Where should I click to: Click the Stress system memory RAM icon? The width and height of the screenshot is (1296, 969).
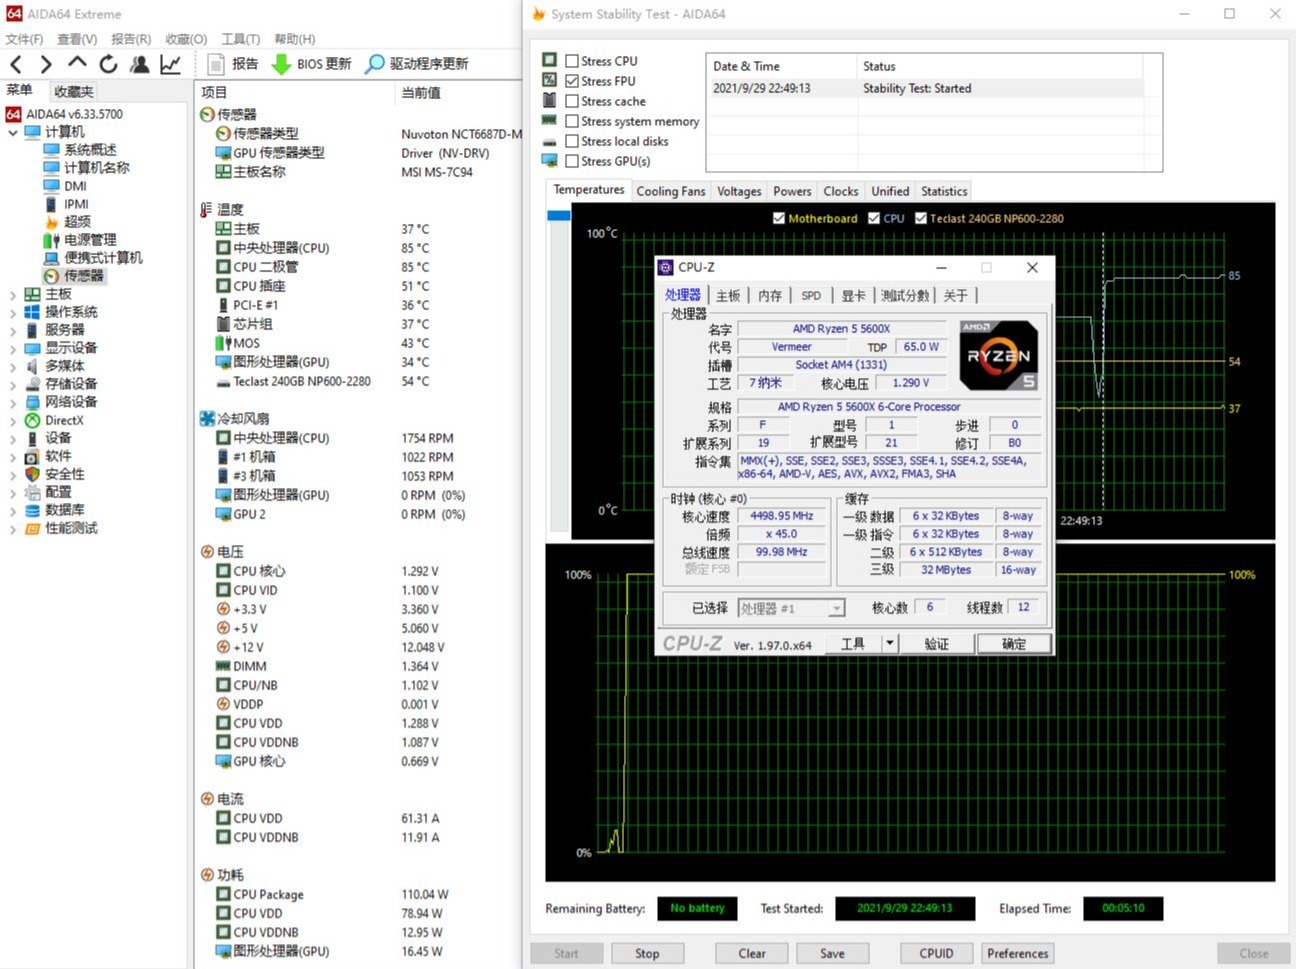coord(549,120)
